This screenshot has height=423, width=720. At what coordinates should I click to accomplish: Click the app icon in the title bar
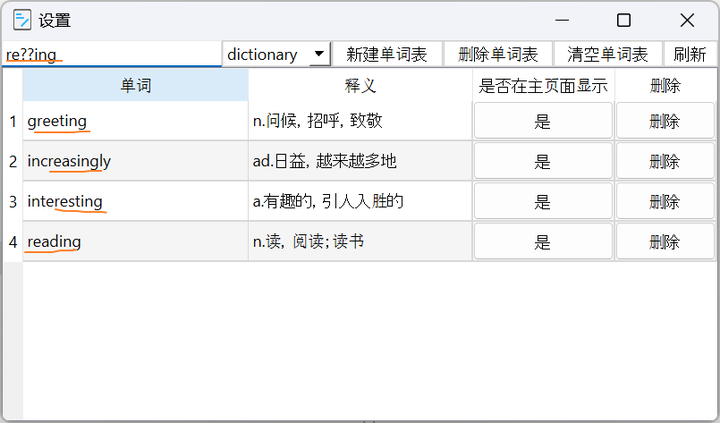(22, 20)
